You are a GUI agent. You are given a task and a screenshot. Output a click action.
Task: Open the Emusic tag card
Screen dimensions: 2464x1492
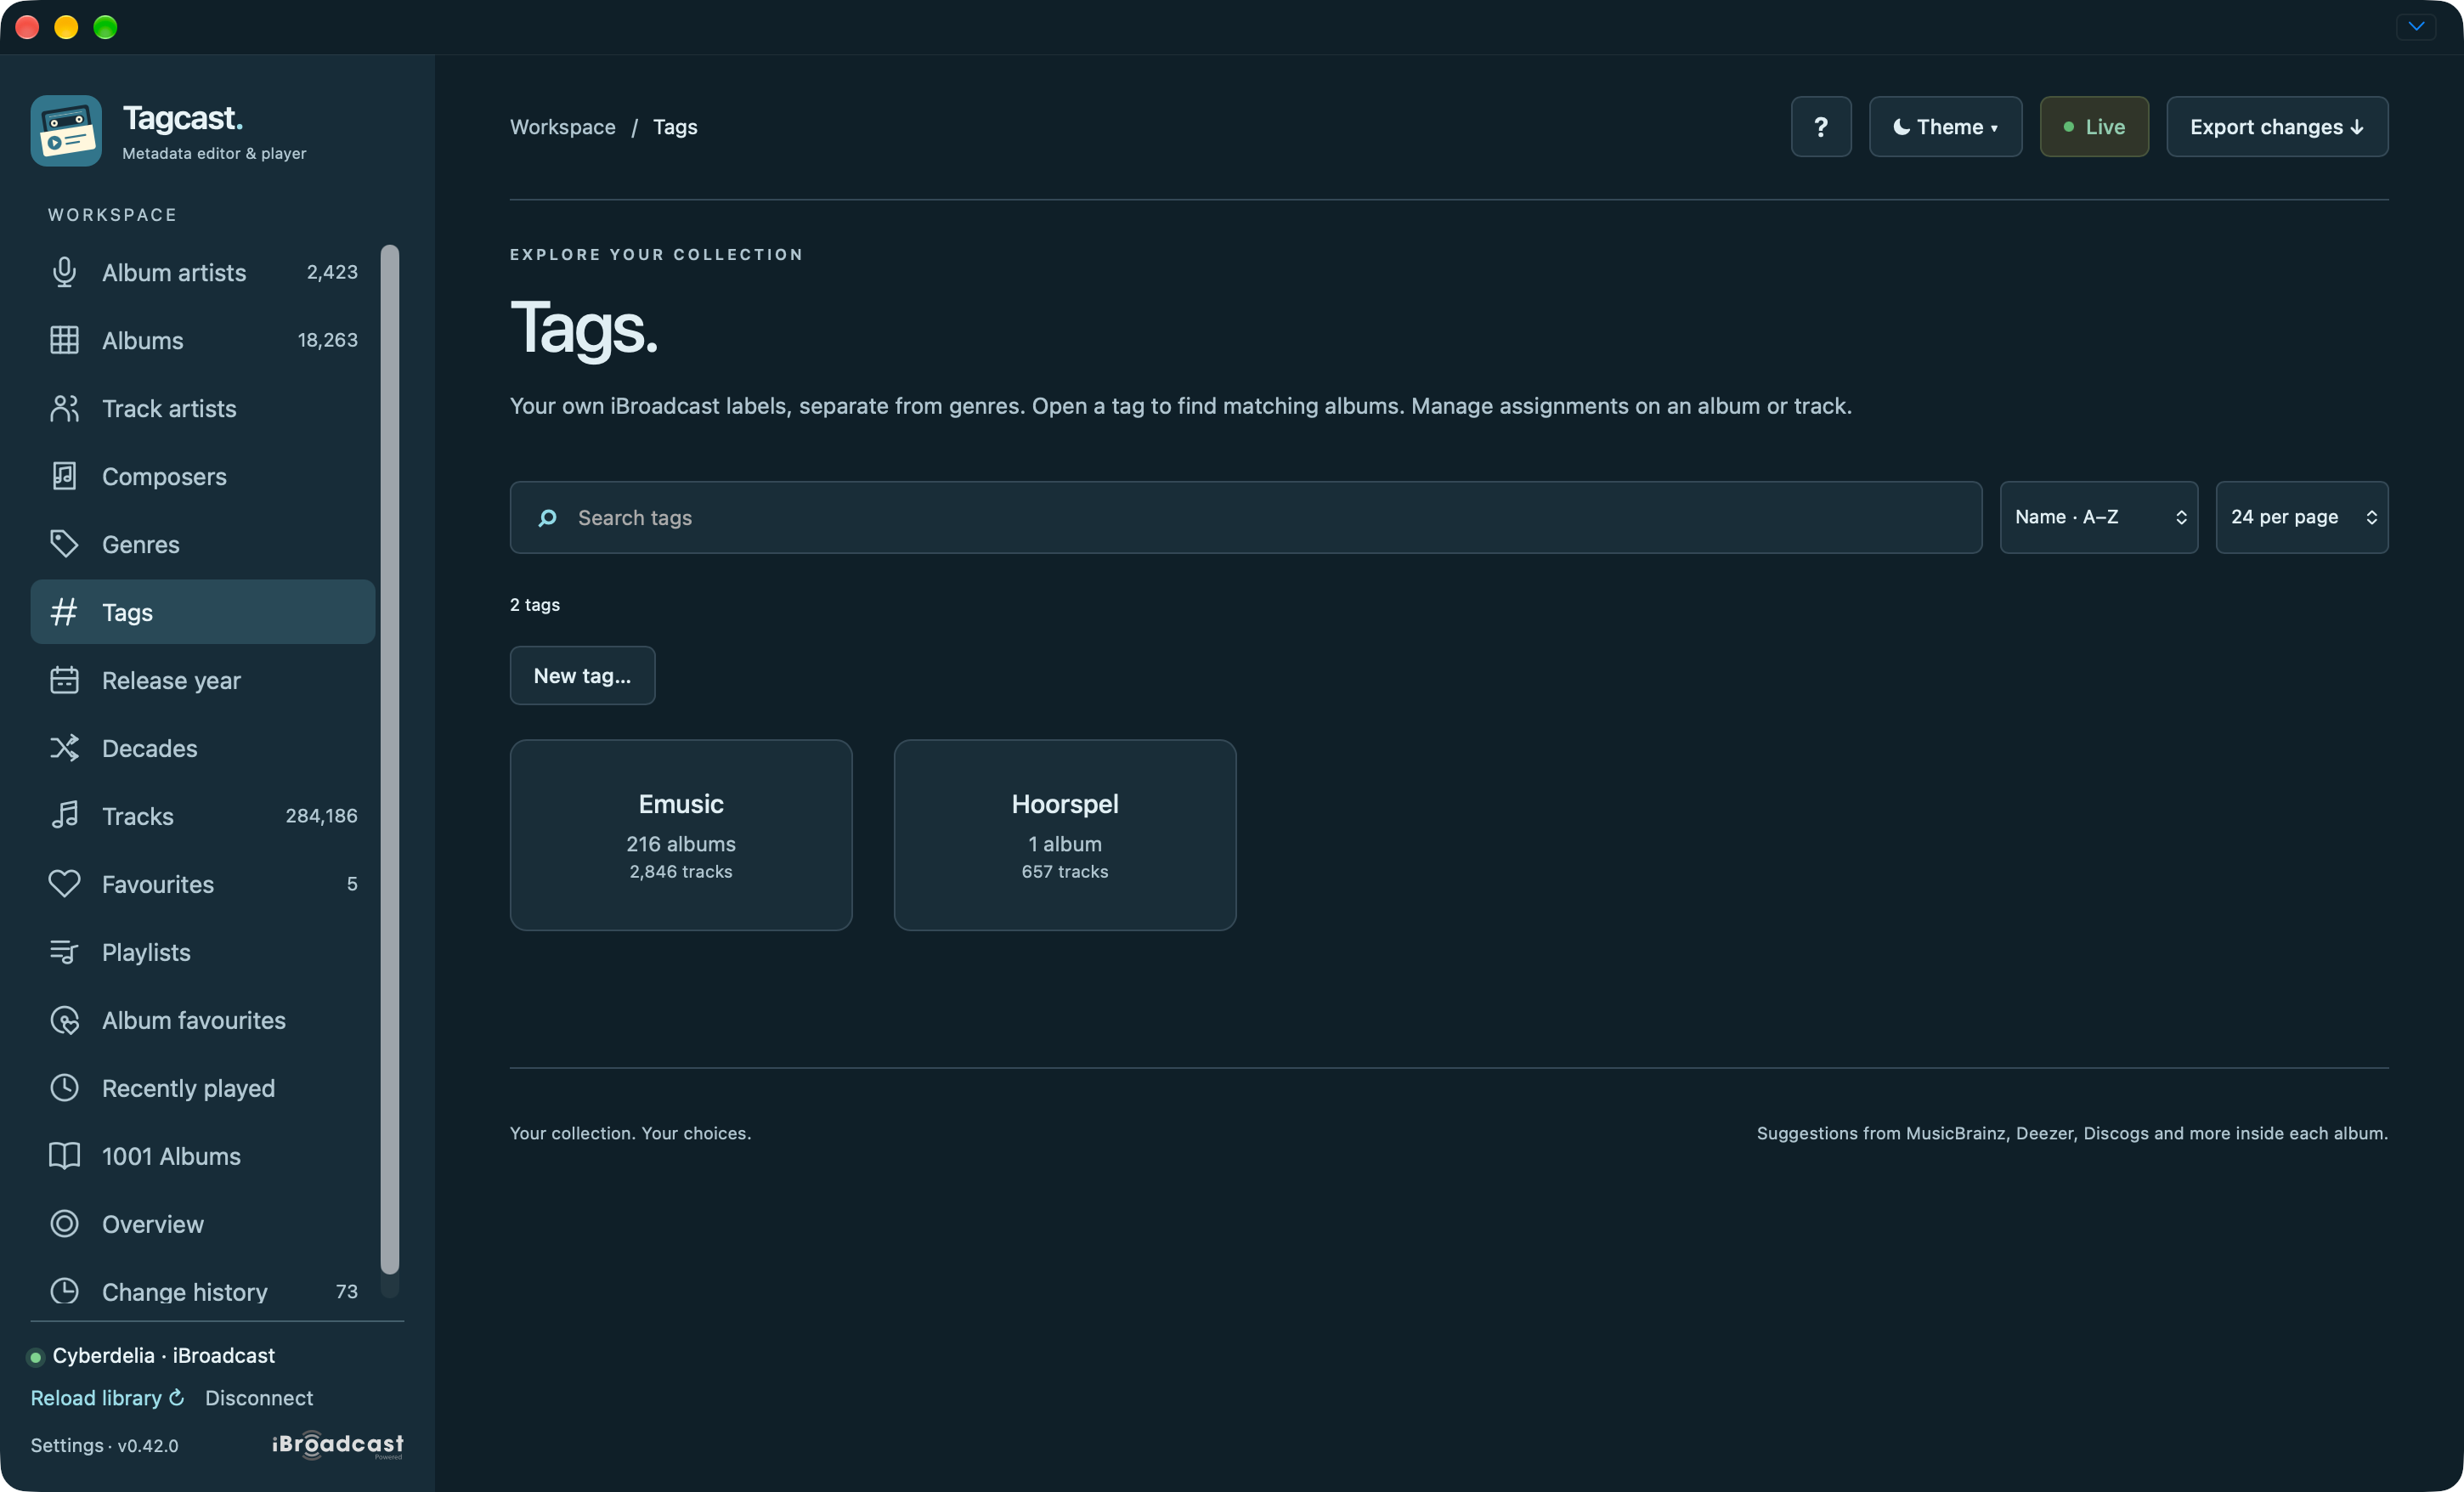(x=681, y=835)
